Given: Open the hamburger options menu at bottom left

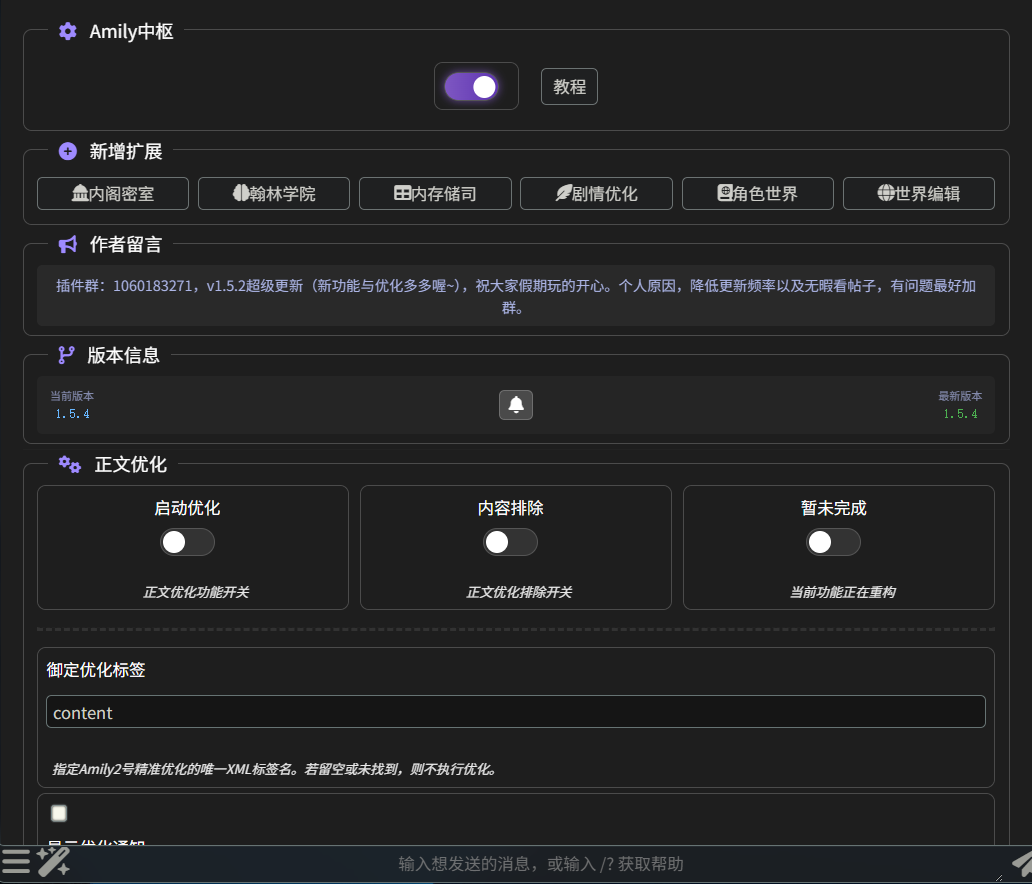Looking at the screenshot, I should (x=16, y=861).
